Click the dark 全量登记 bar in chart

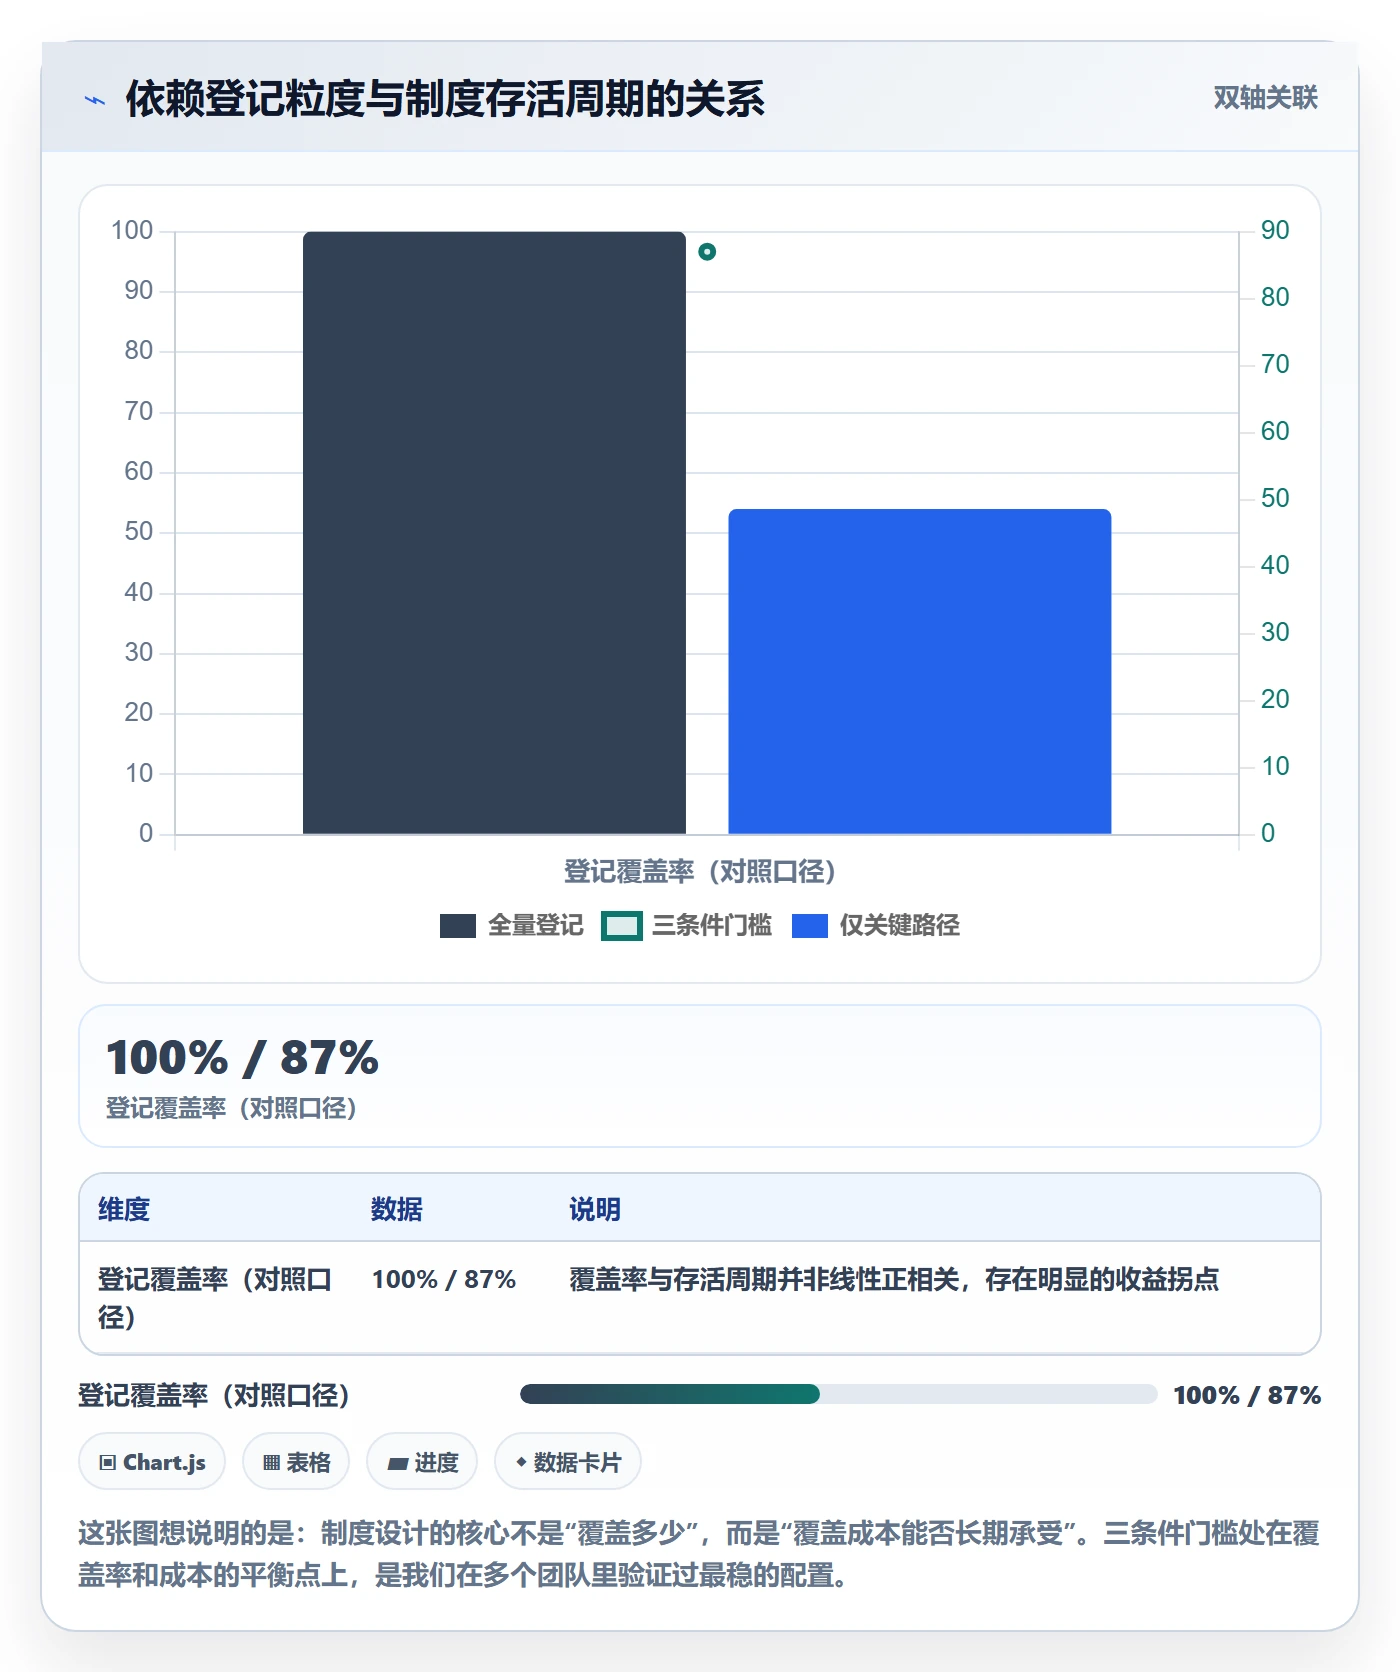coord(494,533)
